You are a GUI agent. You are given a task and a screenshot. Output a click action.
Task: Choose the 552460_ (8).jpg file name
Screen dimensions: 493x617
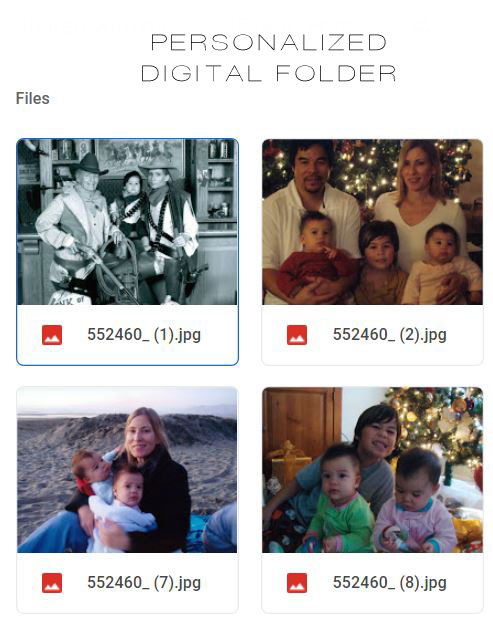coord(390,583)
